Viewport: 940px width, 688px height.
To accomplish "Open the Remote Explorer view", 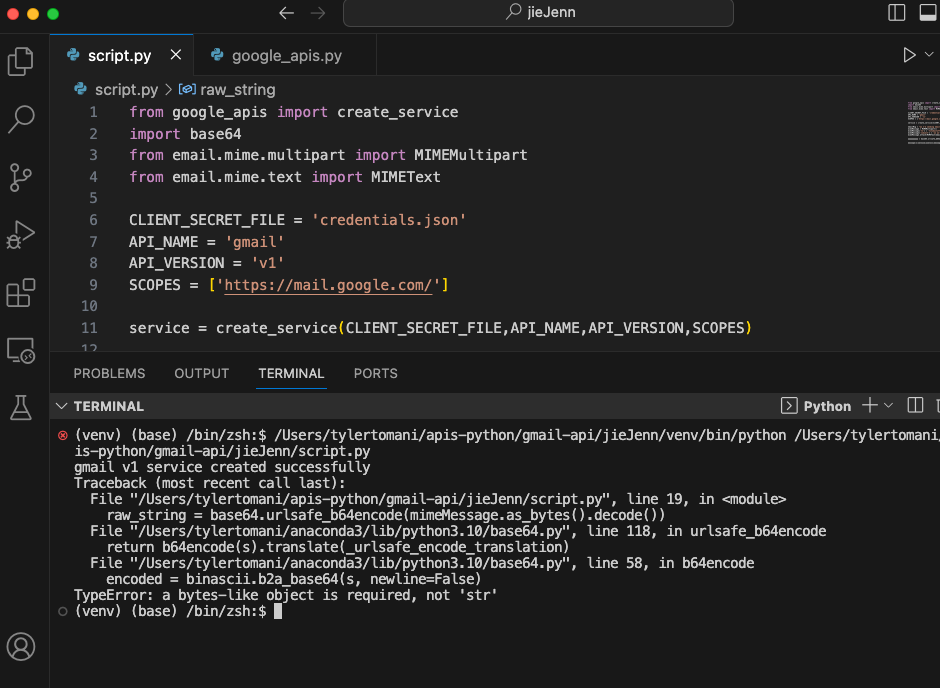I will pos(21,351).
